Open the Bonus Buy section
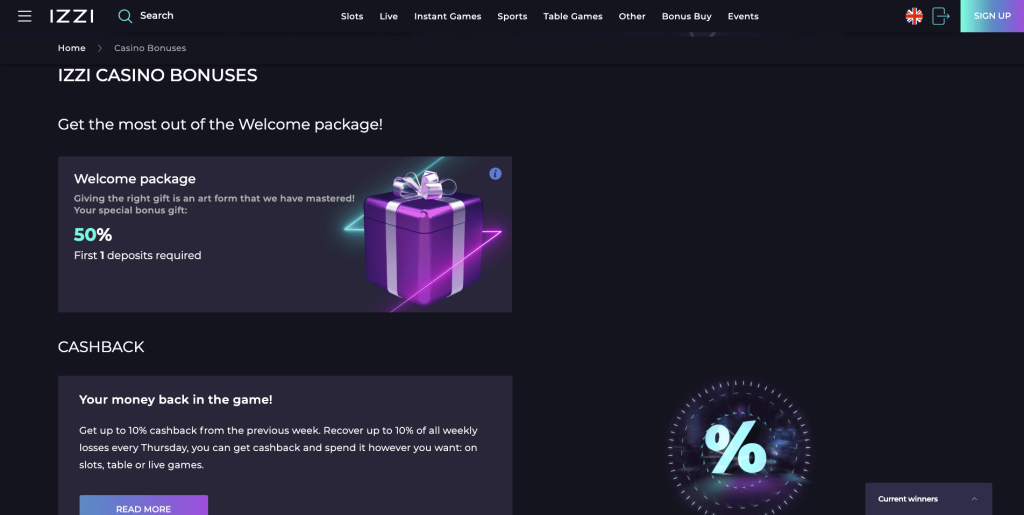Image resolution: width=1024 pixels, height=515 pixels. (x=687, y=17)
